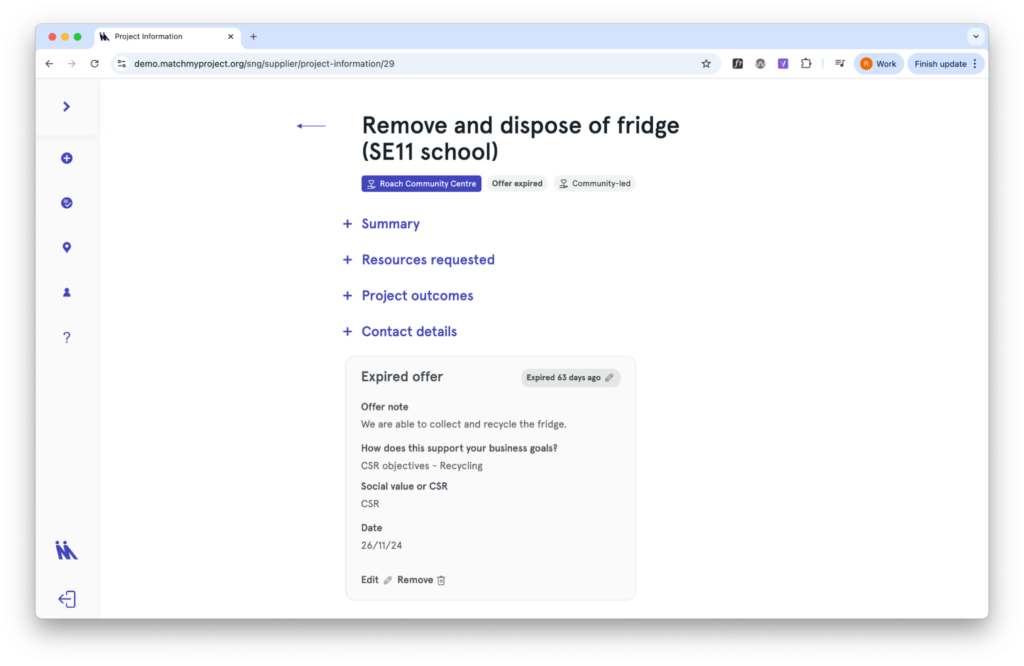Open the globe icon in the sidebar
This screenshot has width=1024, height=666.
click(67, 203)
